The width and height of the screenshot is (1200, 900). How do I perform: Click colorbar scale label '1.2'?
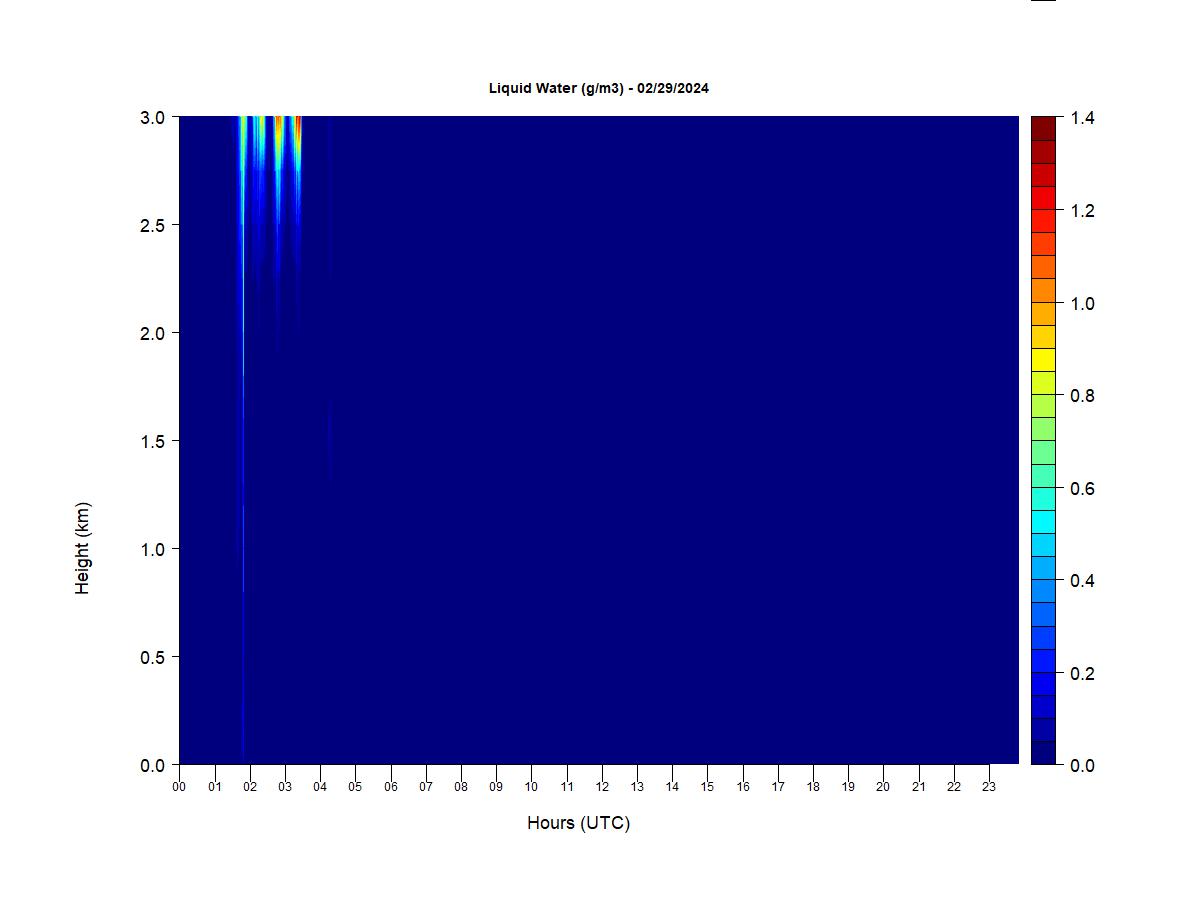point(1082,211)
